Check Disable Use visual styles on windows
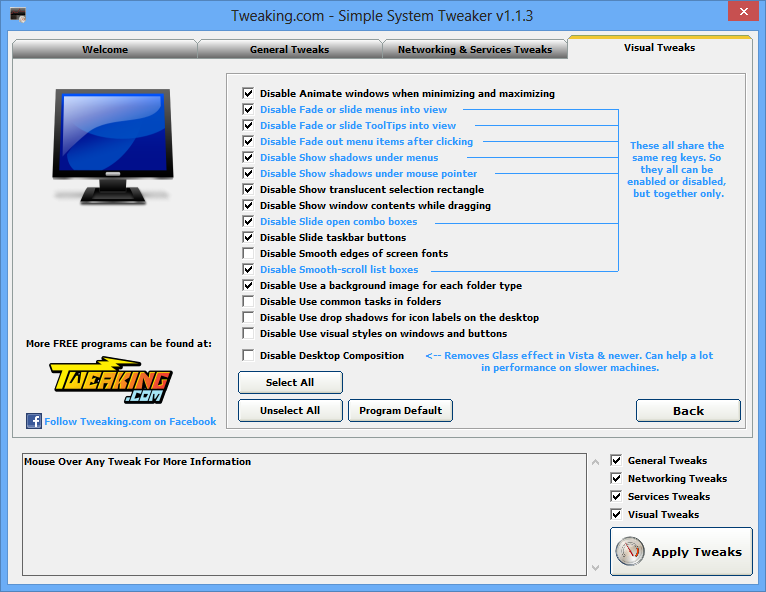 [x=248, y=333]
